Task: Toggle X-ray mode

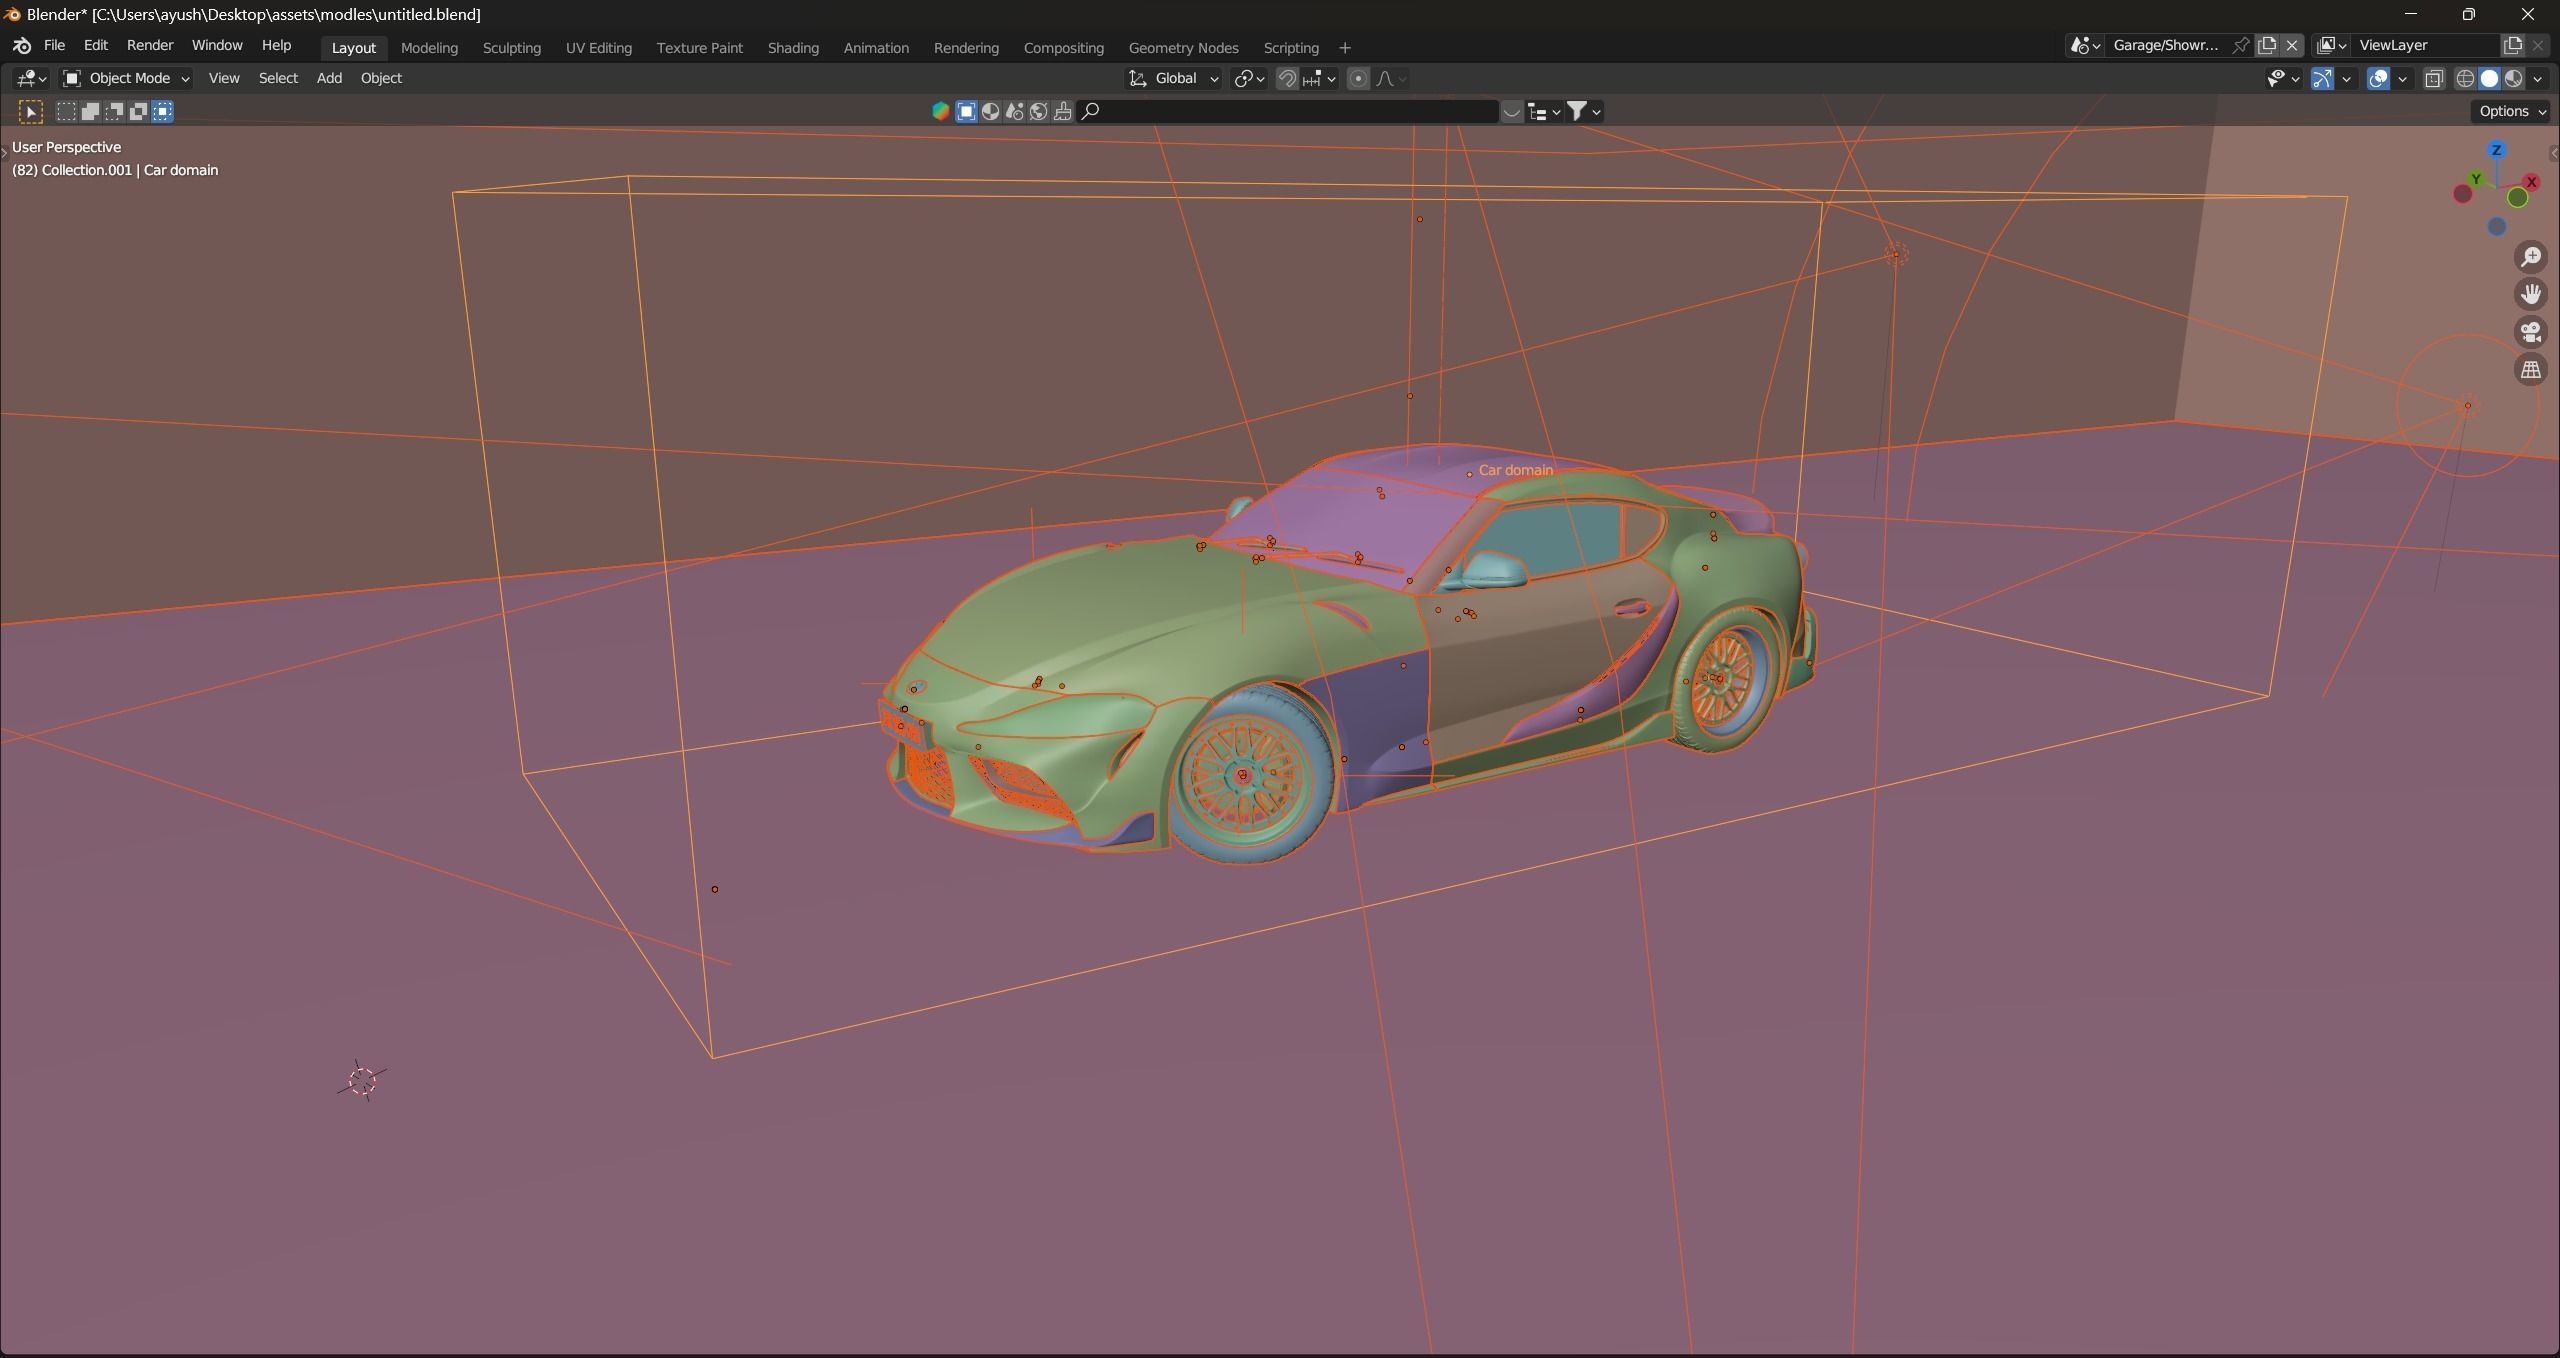Action: click(2434, 78)
